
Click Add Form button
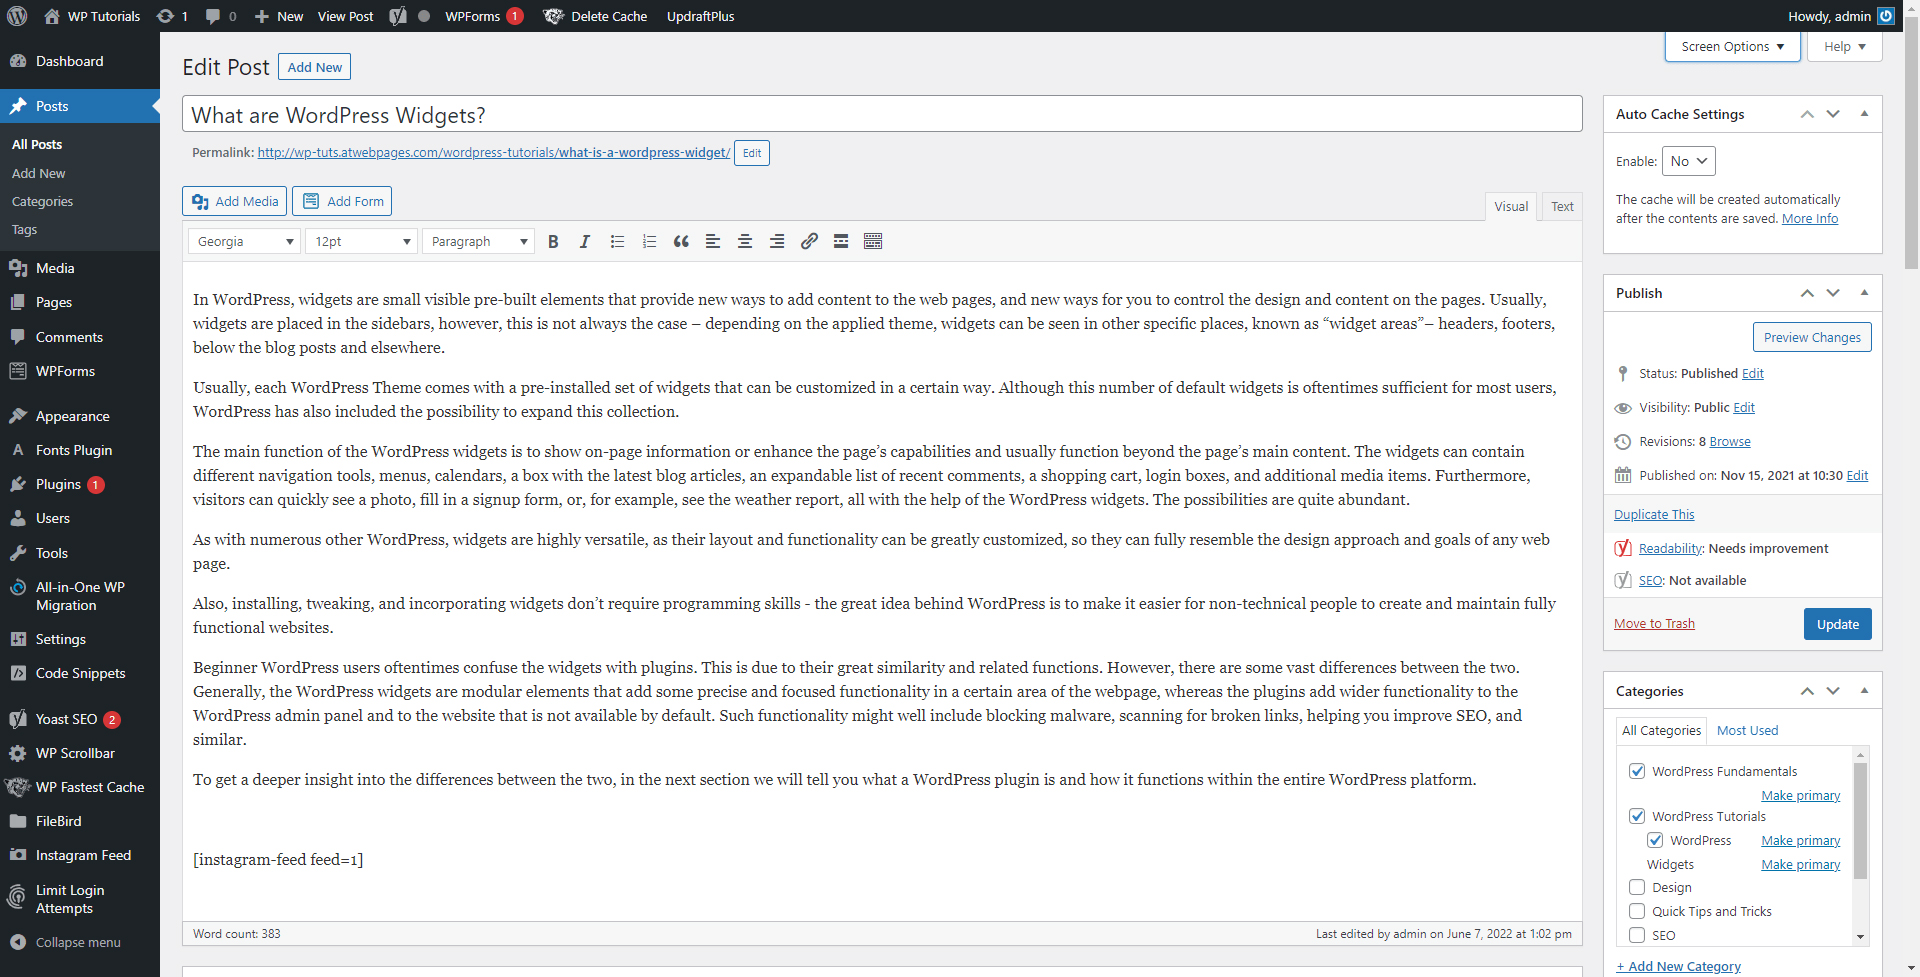coord(342,201)
